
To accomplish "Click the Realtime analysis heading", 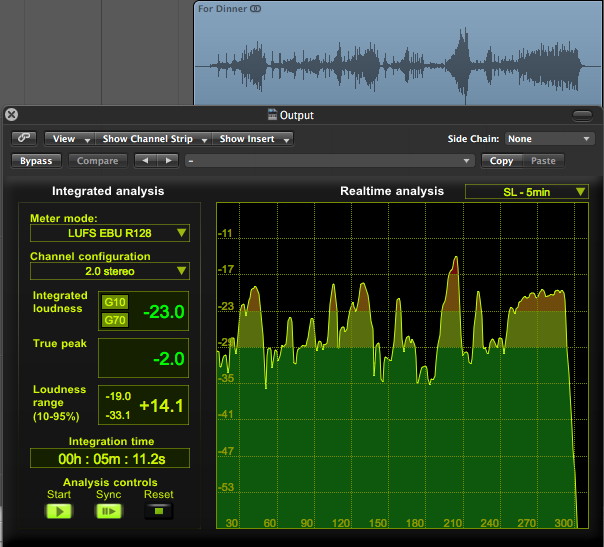I will pyautogui.click(x=392, y=191).
